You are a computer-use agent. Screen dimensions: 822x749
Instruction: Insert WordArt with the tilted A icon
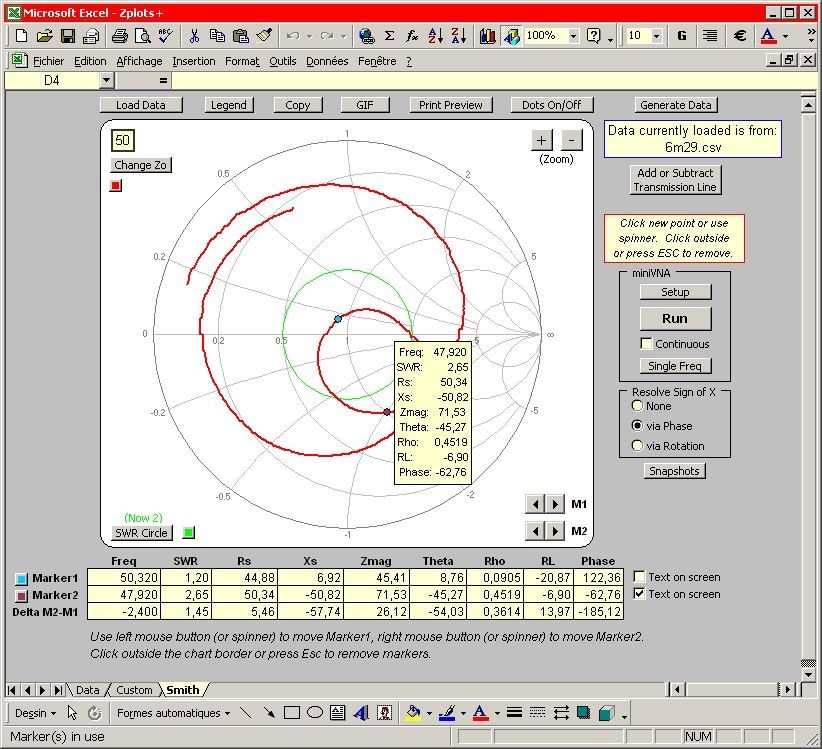coord(361,713)
